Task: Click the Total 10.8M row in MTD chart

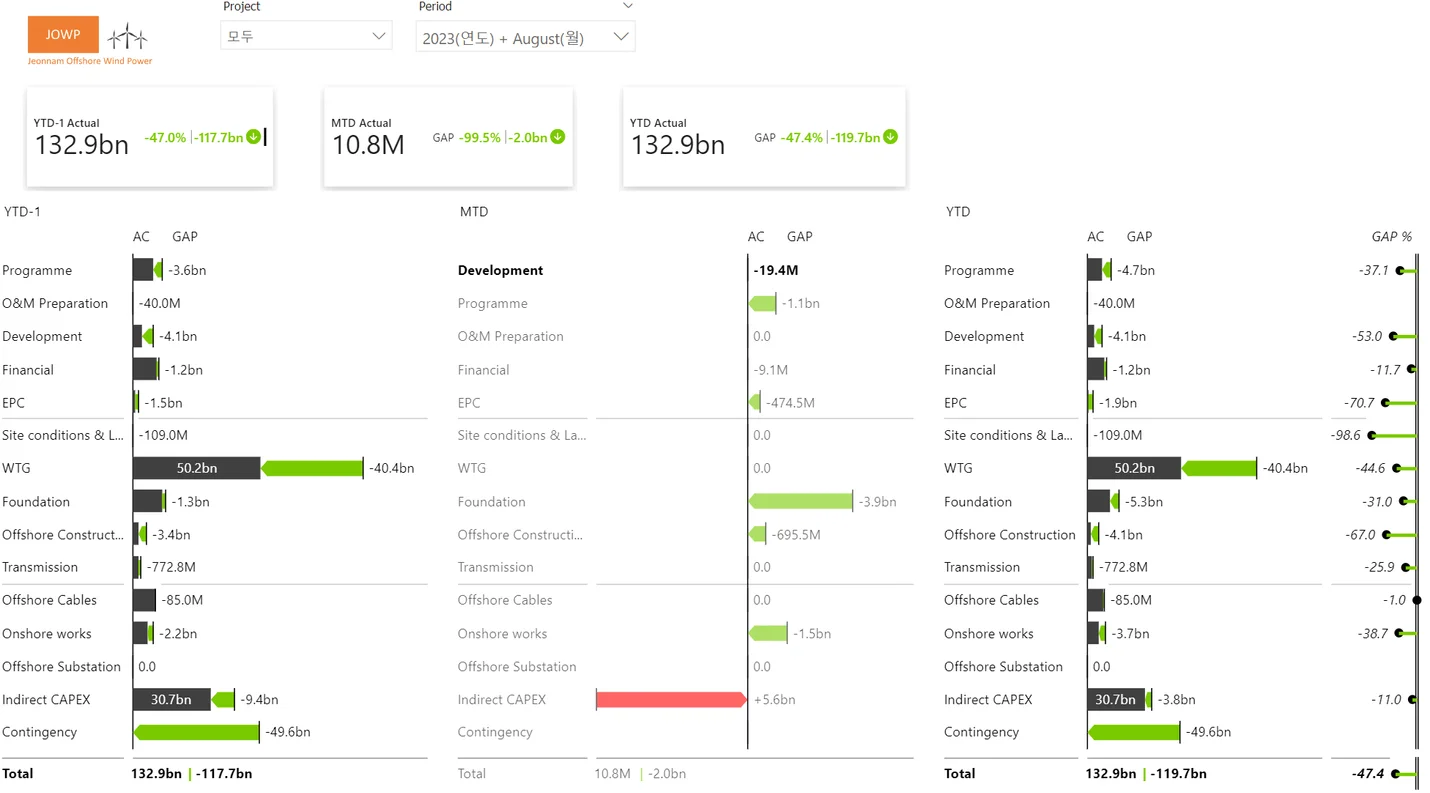Action: tap(685, 773)
